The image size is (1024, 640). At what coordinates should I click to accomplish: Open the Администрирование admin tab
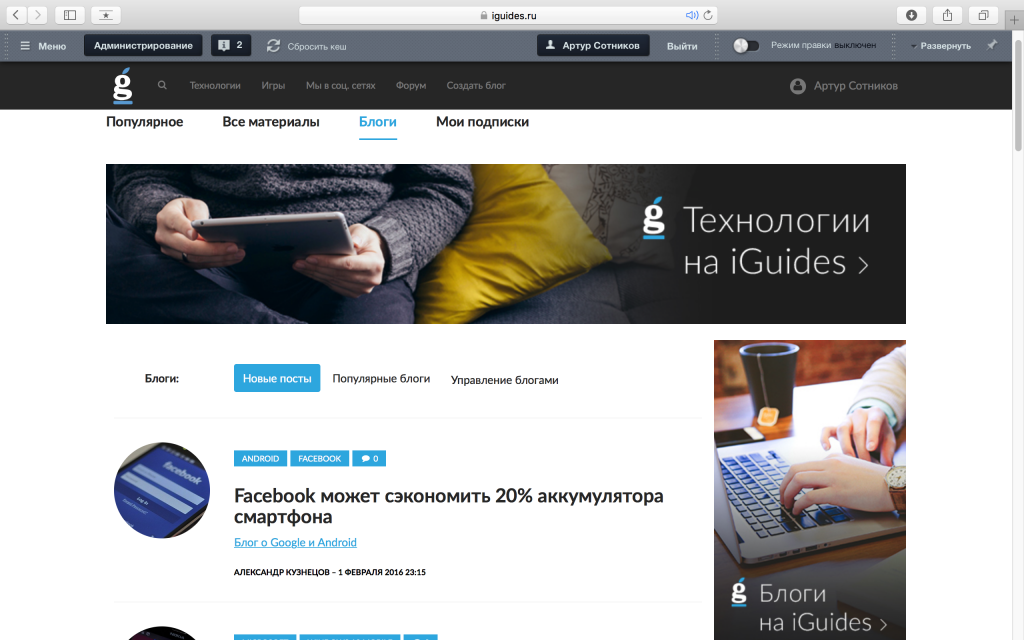(143, 45)
